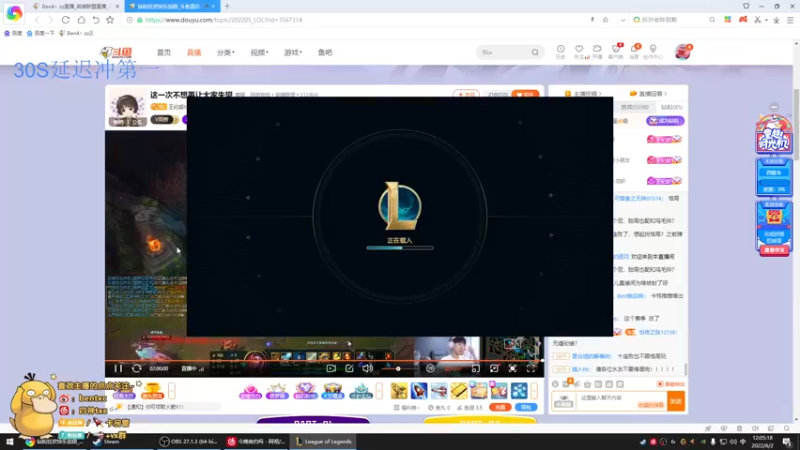Image resolution: width=800 pixels, height=450 pixels.
Task: Open the 直播回看 replay link
Action: [648, 94]
